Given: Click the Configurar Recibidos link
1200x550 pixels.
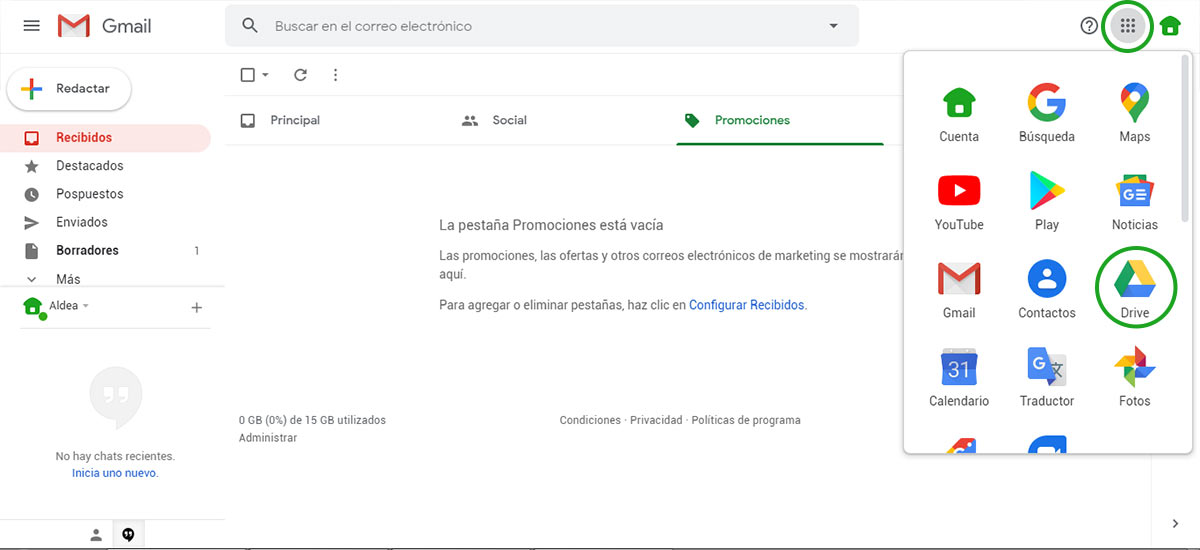Looking at the screenshot, I should pyautogui.click(x=747, y=305).
